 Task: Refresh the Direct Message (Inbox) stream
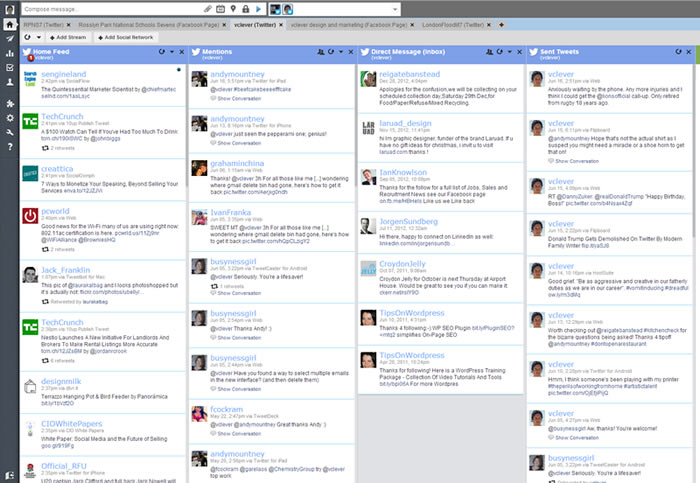click(500, 52)
